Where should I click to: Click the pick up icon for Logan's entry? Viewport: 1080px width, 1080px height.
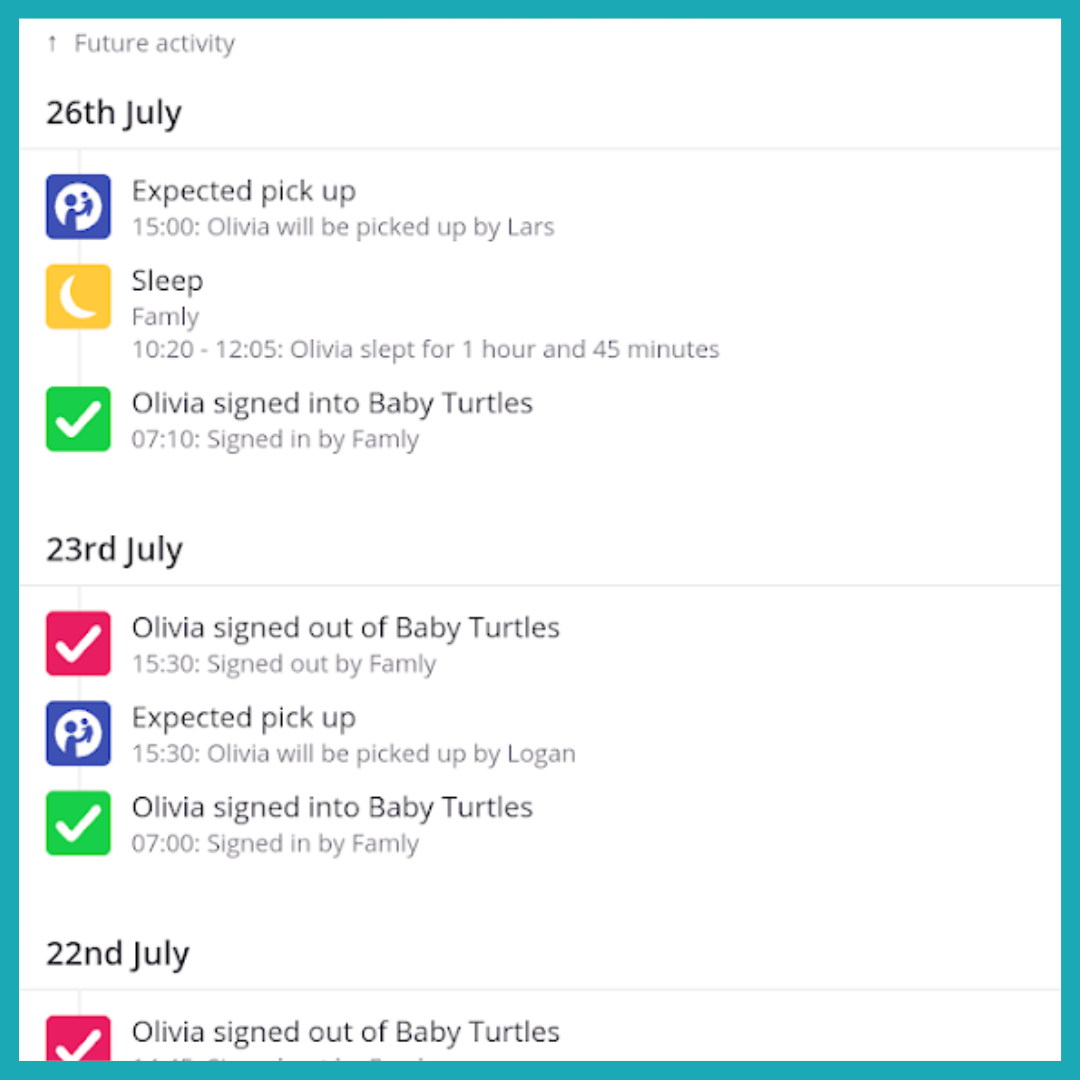tap(78, 733)
